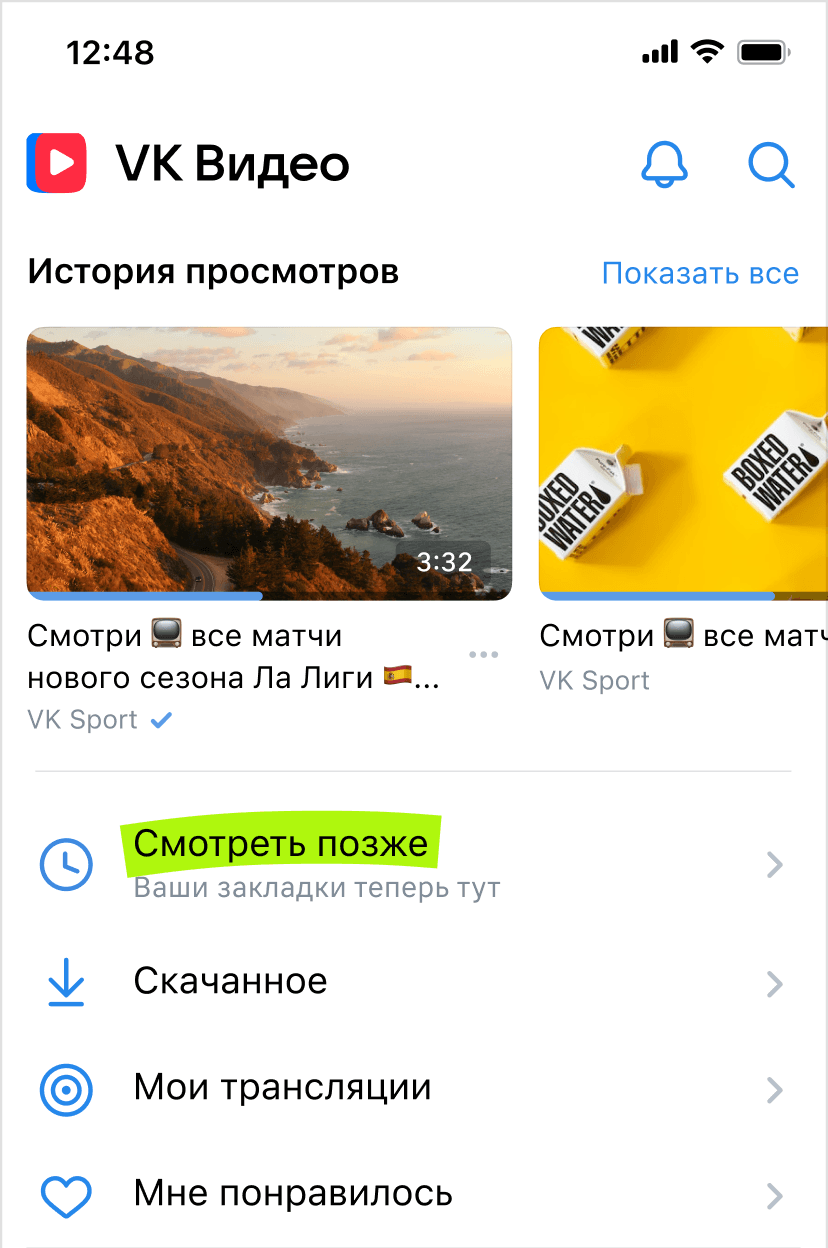The image size is (828, 1248).
Task: Open the Мои трансляции menu item
Action: pyautogui.click(x=414, y=1089)
